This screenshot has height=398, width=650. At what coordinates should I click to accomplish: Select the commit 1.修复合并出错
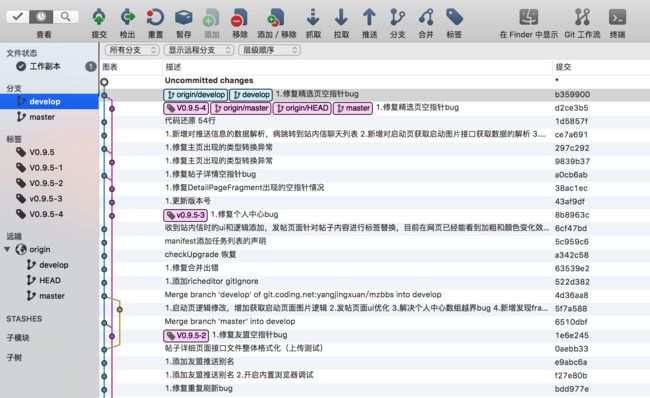[x=375, y=268]
